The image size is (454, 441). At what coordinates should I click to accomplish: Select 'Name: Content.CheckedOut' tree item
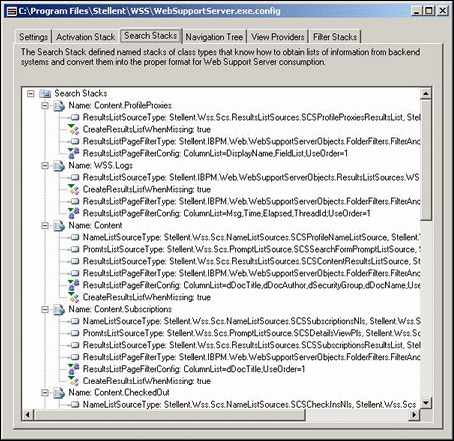(x=119, y=393)
